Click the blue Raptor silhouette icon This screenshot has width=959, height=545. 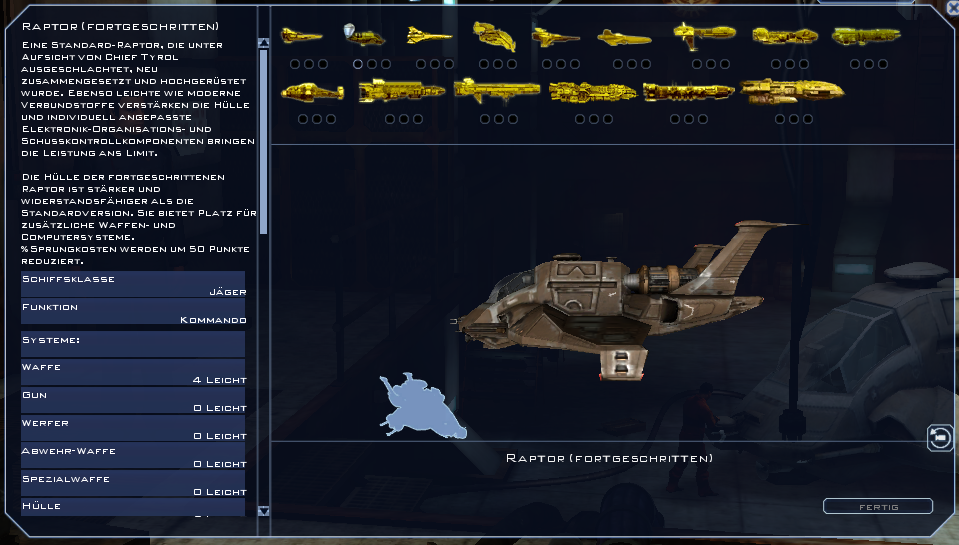click(423, 406)
